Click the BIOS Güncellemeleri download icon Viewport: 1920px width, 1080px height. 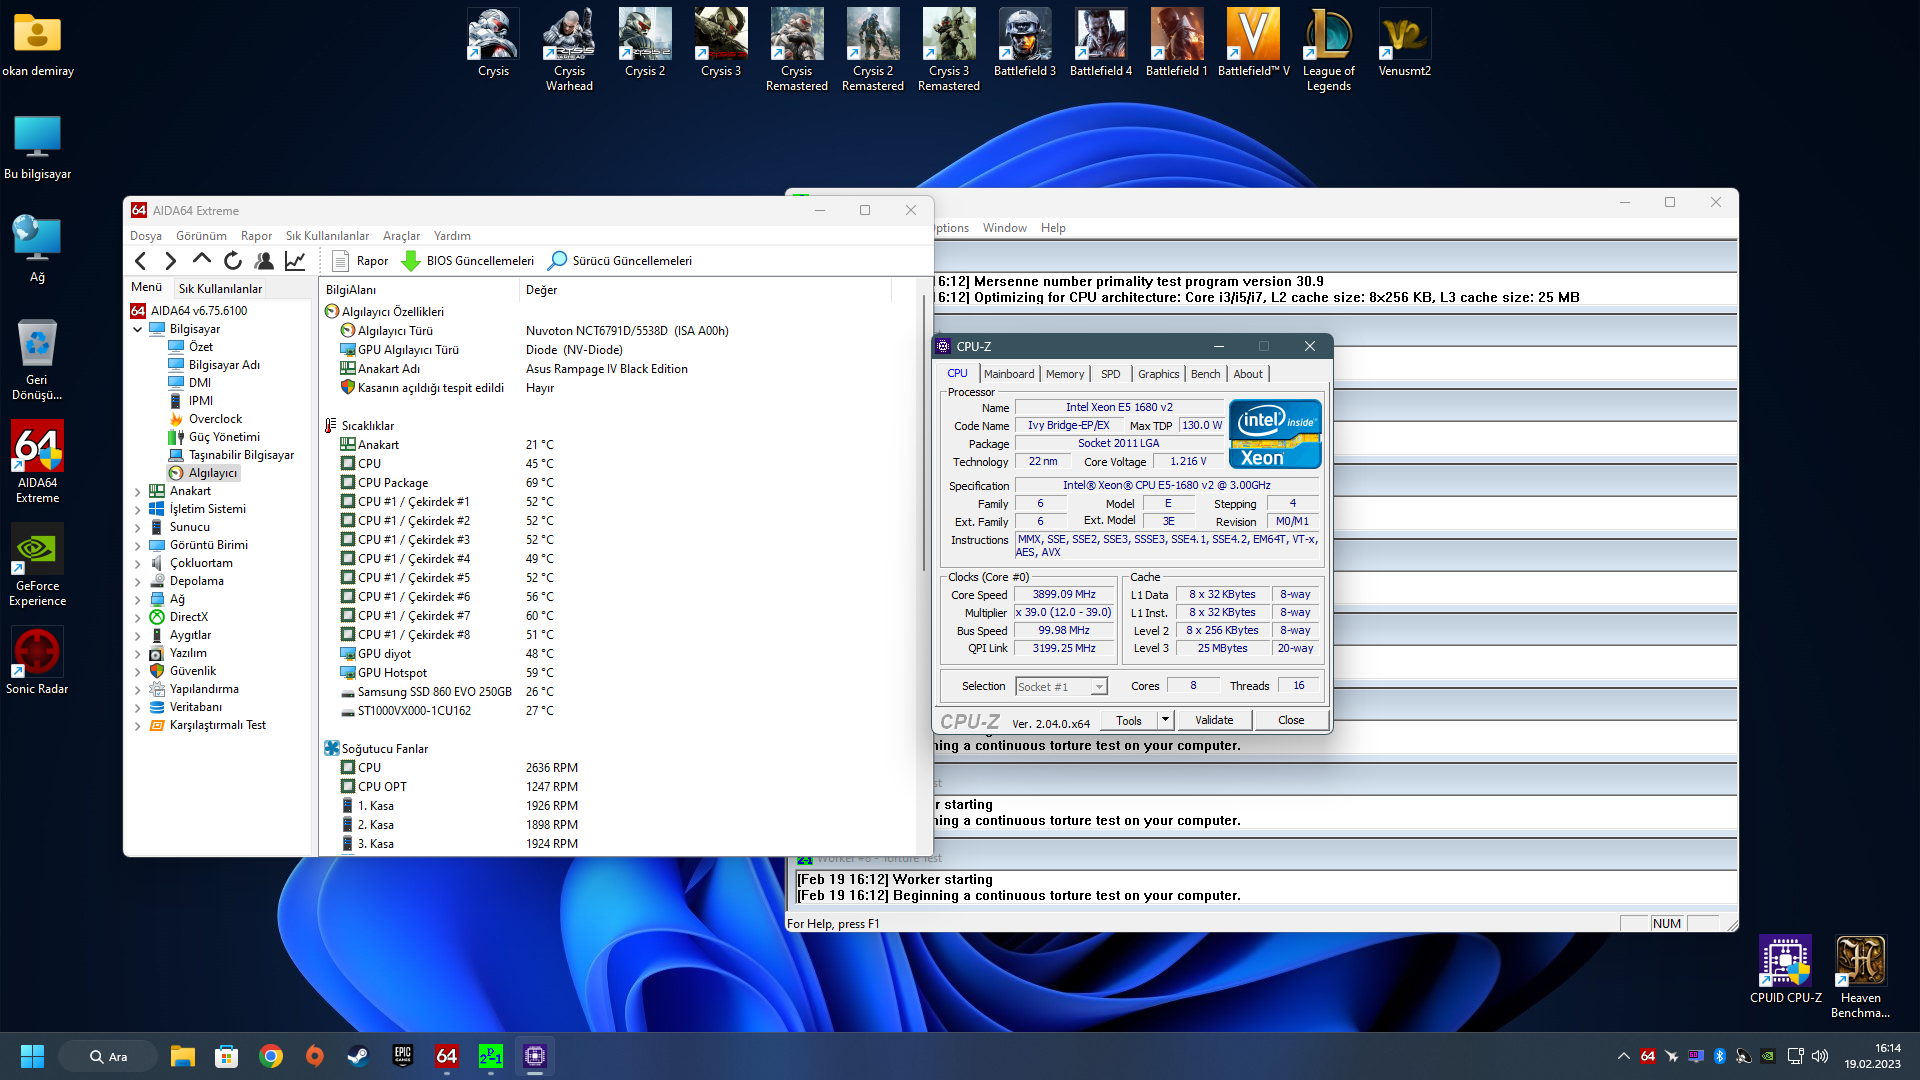click(410, 261)
